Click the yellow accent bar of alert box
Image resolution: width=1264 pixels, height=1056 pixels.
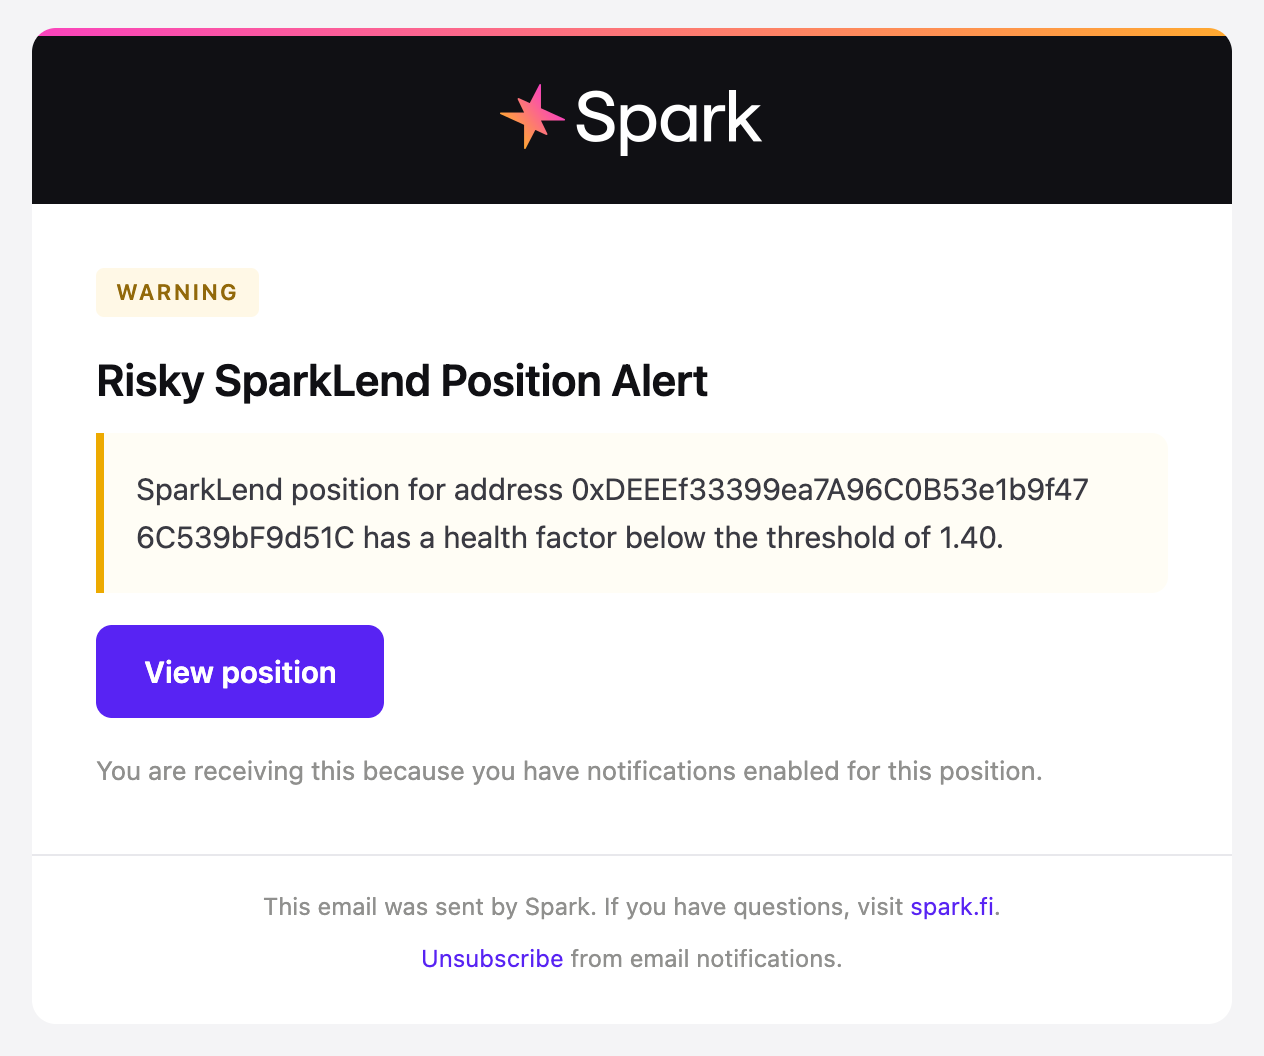click(100, 513)
